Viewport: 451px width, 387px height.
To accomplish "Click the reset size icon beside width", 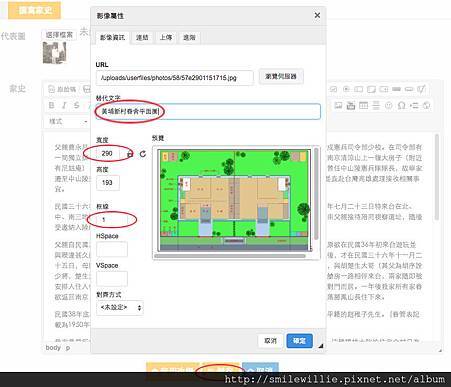I will click(143, 154).
